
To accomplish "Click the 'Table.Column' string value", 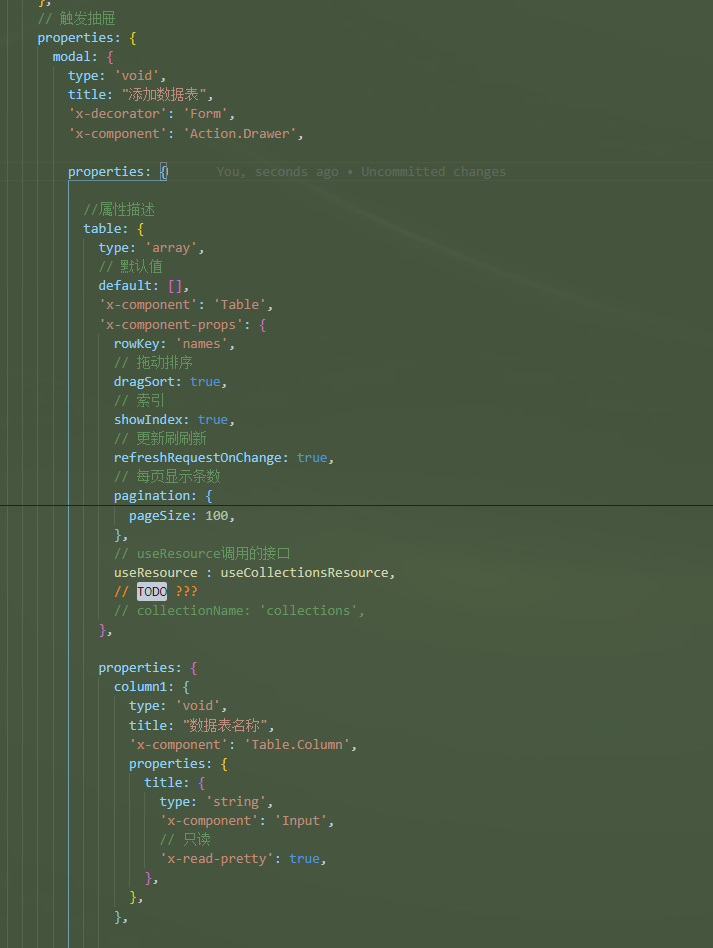I will pyautogui.click(x=296, y=745).
